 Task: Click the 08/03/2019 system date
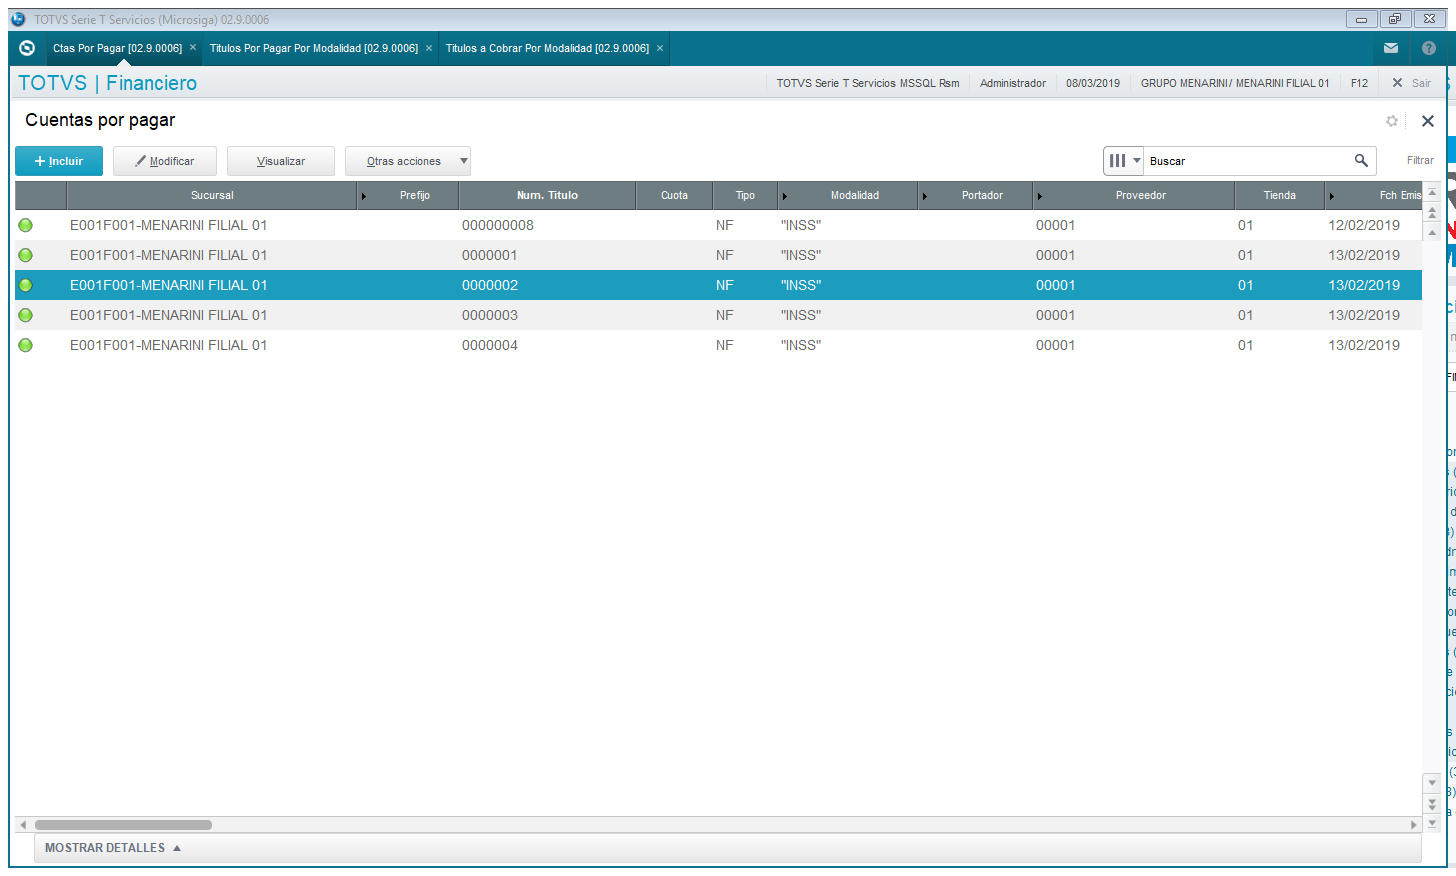[1093, 83]
